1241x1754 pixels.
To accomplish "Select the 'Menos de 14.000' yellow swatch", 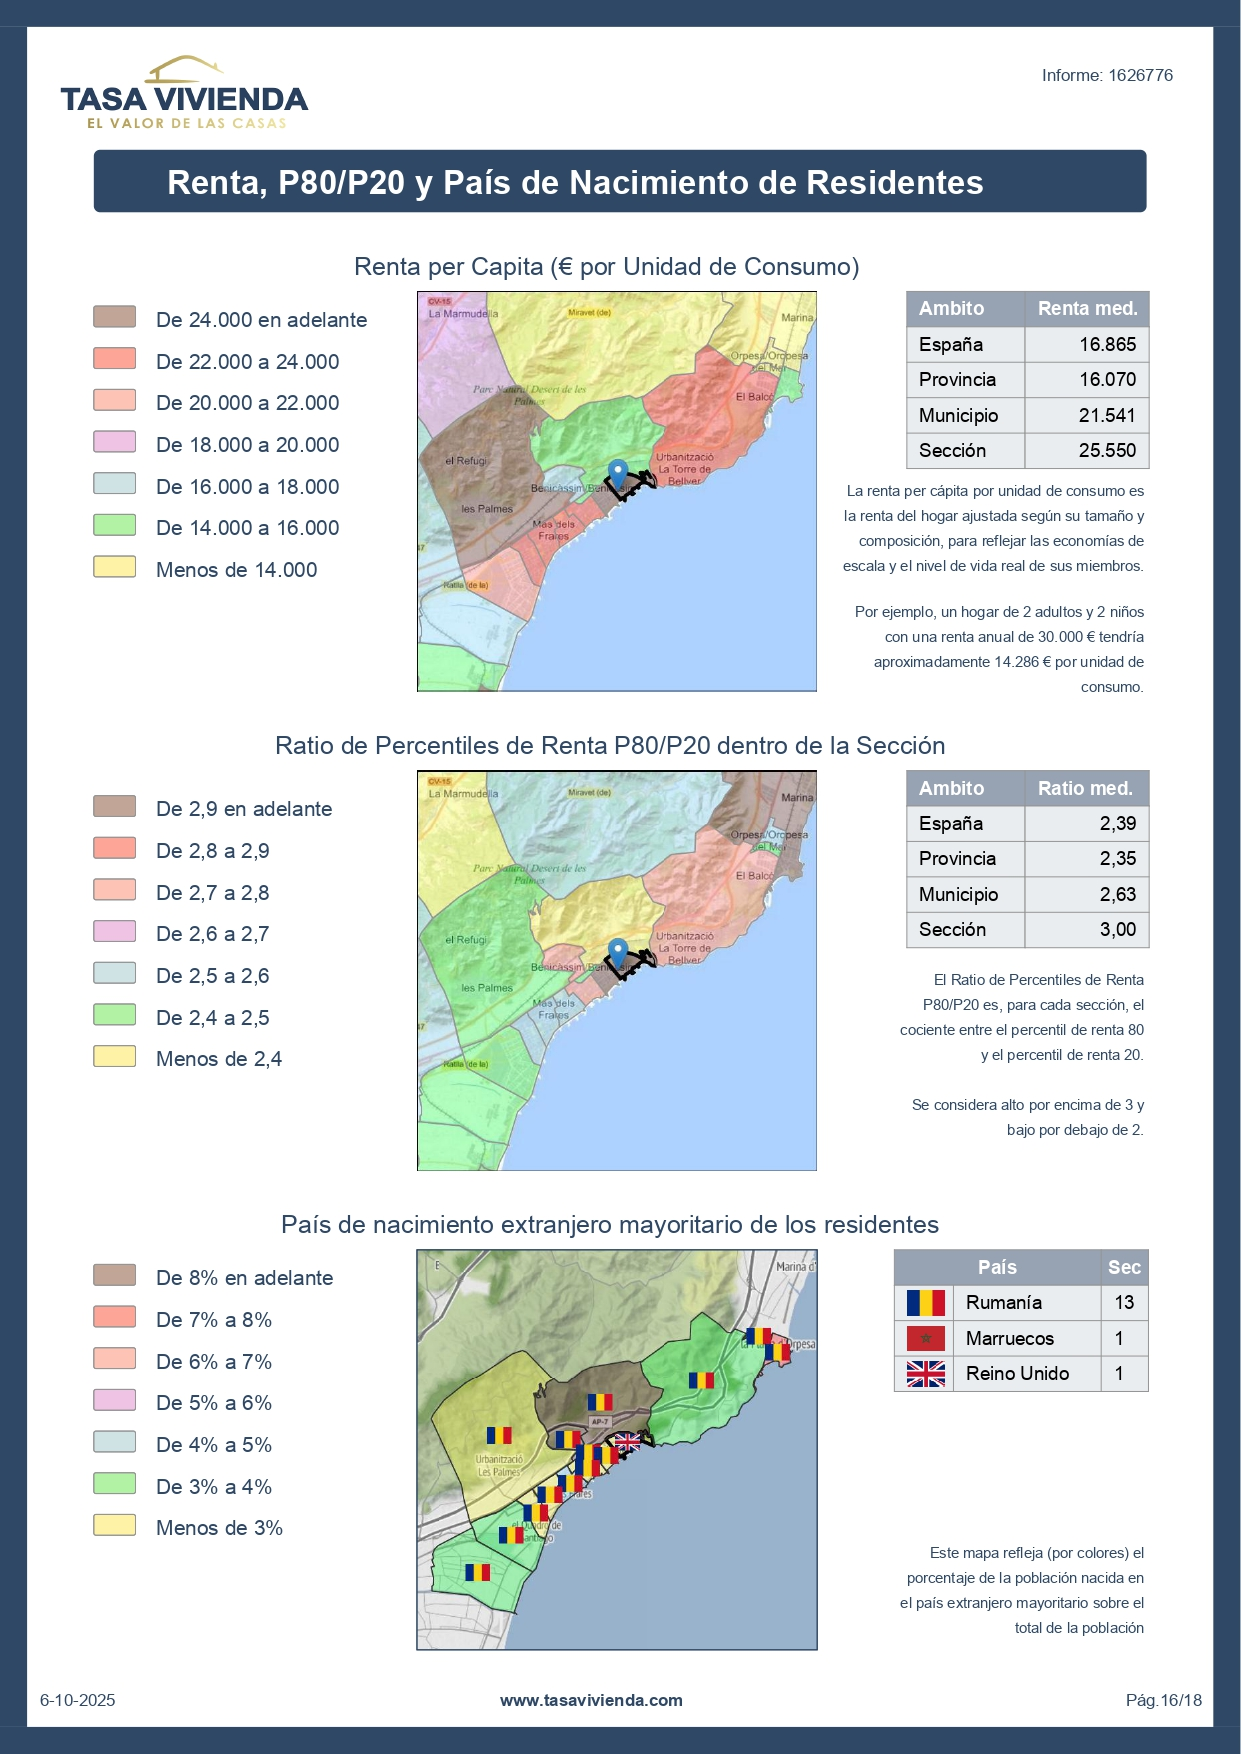I will tap(114, 567).
